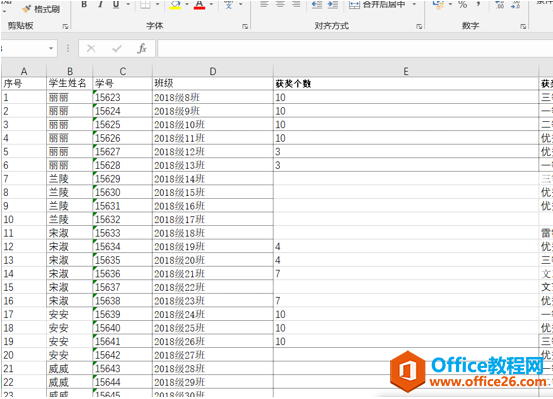Open the borders dropdown arrow
Viewport: 553px width, 399px height.
point(157,5)
